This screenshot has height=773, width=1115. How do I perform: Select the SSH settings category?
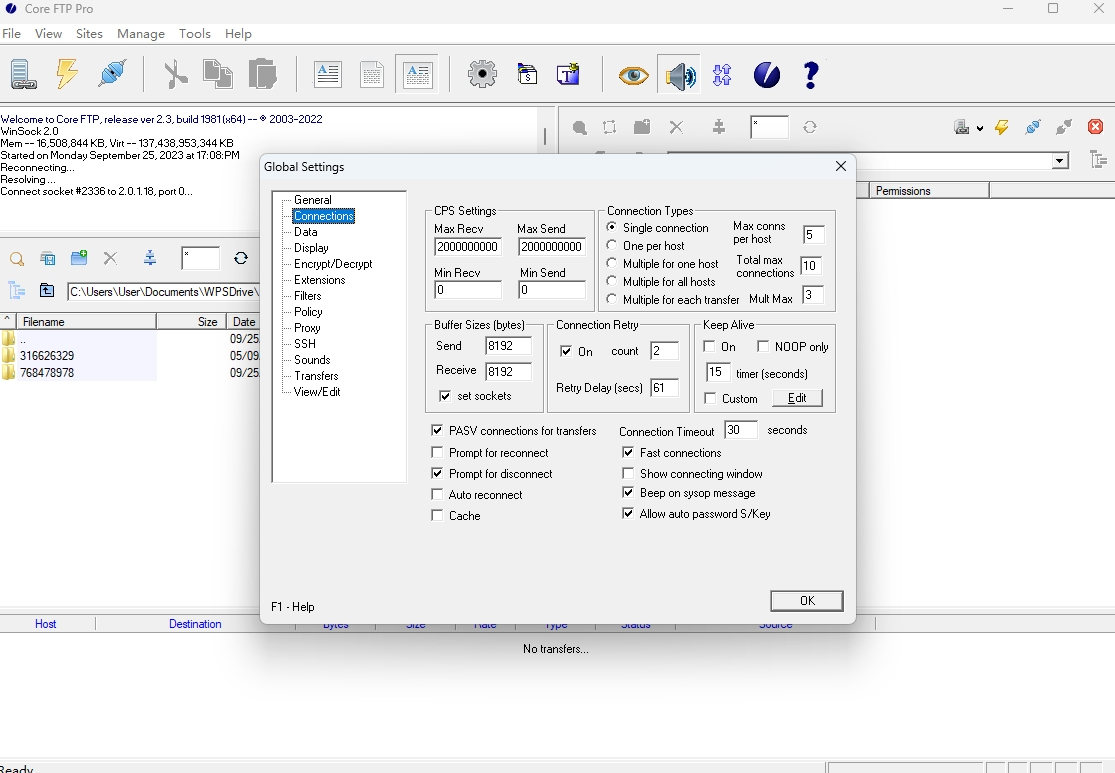pos(303,343)
